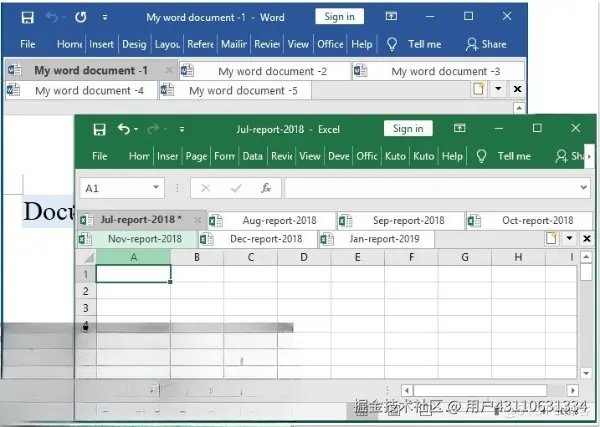
Task: Click Share button in Word
Action: coord(486,44)
